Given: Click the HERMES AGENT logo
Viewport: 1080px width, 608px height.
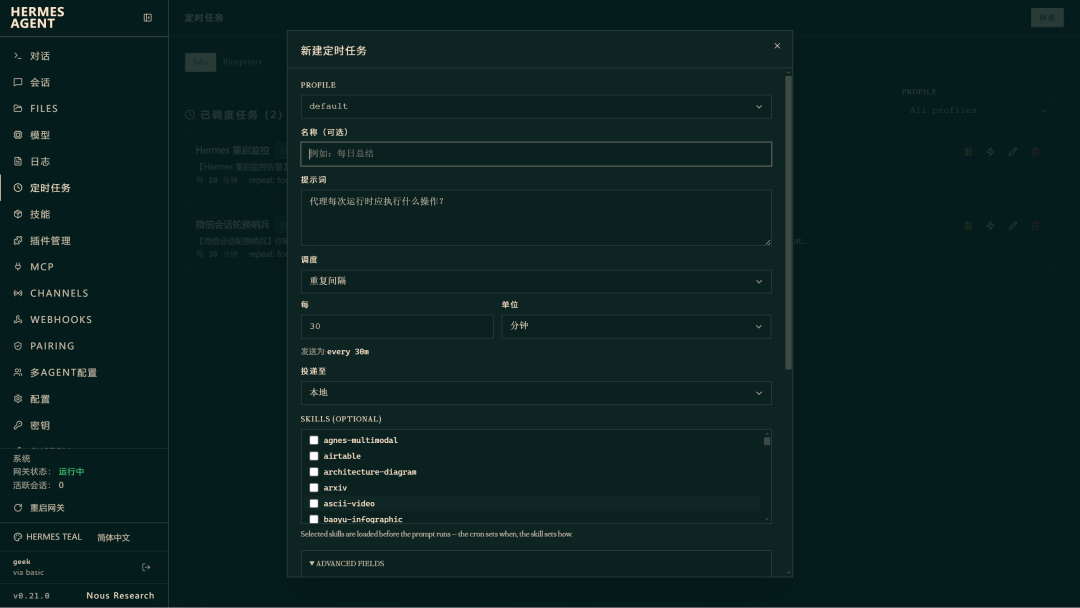Looking at the screenshot, I should (x=37, y=18).
